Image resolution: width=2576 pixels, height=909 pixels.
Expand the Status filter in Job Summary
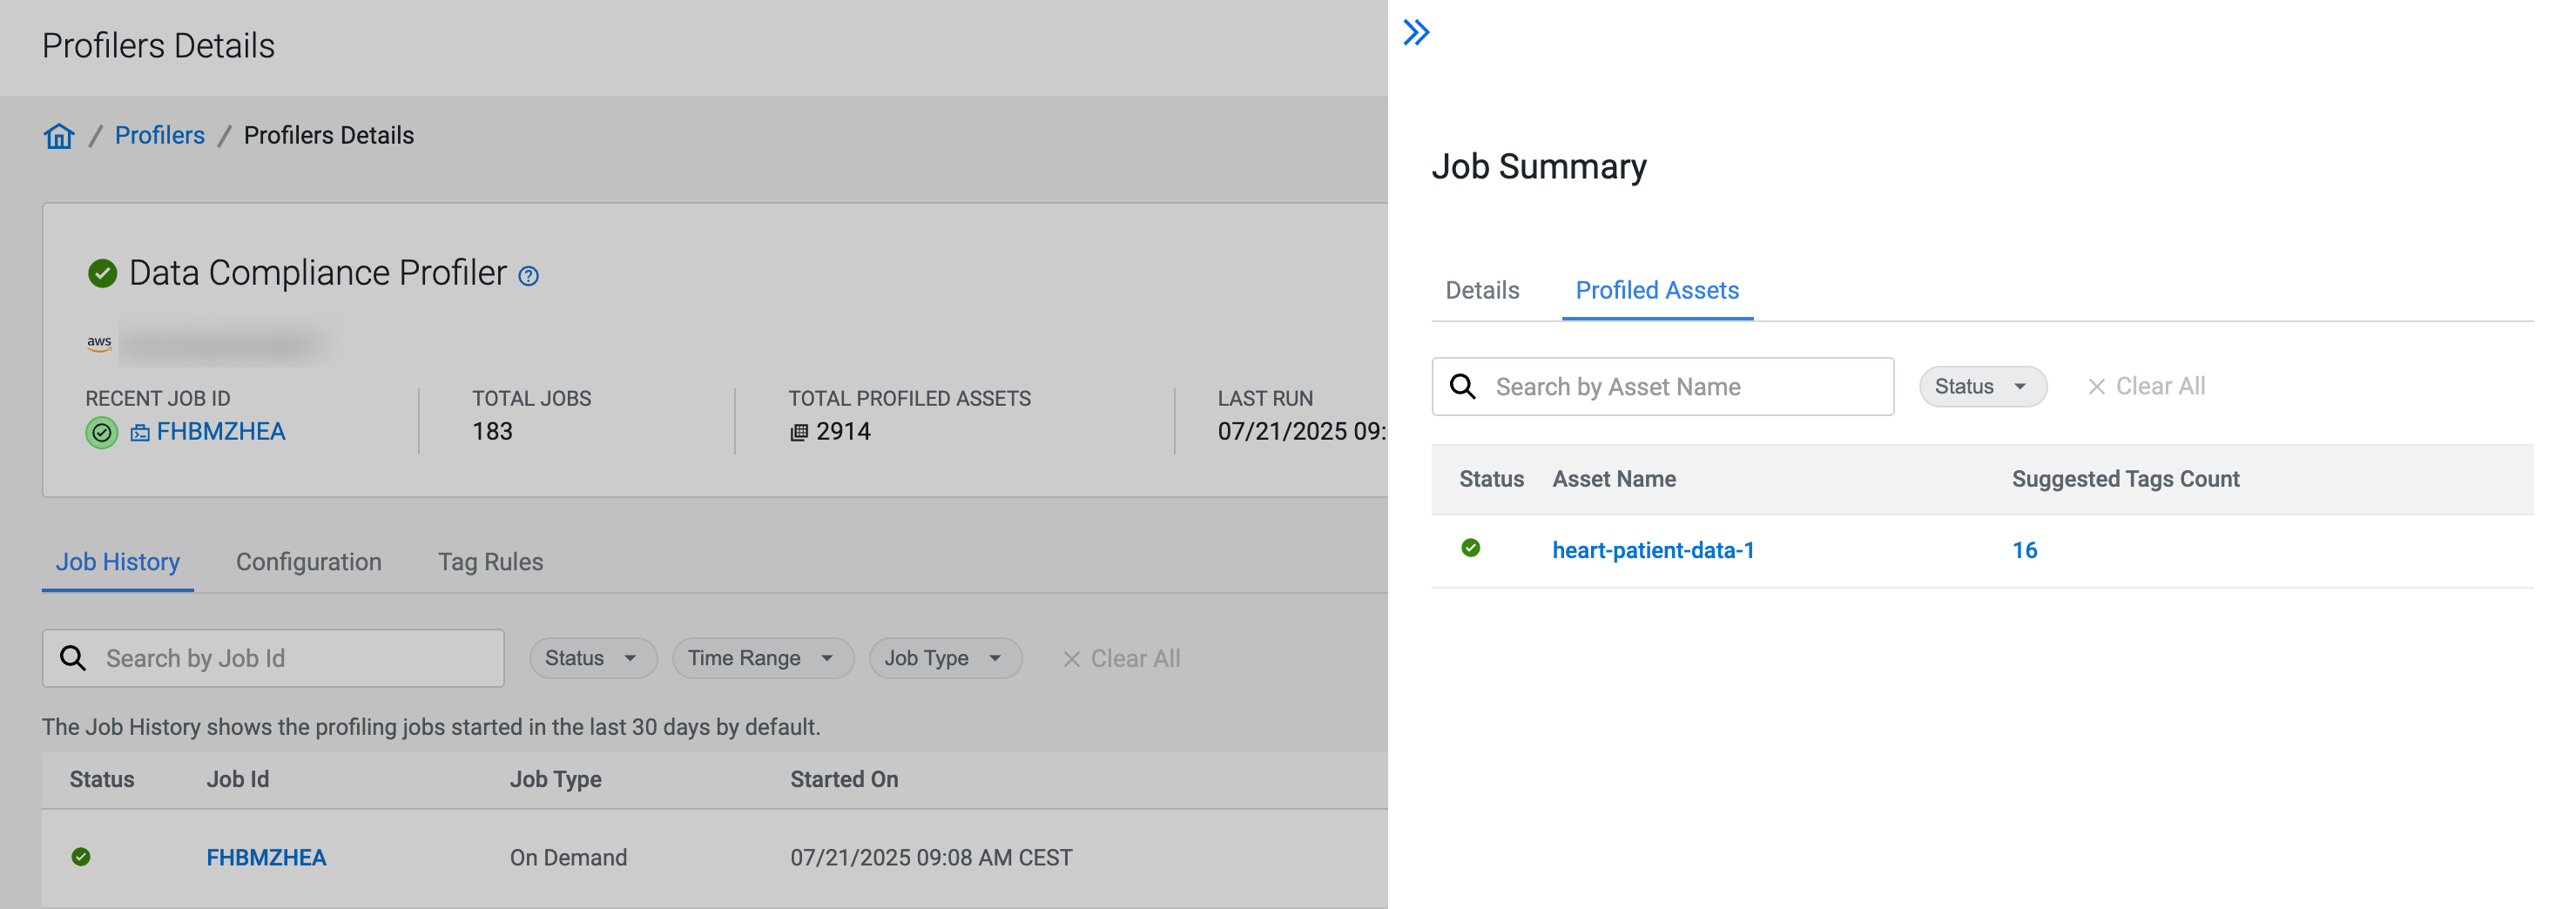coord(1981,386)
